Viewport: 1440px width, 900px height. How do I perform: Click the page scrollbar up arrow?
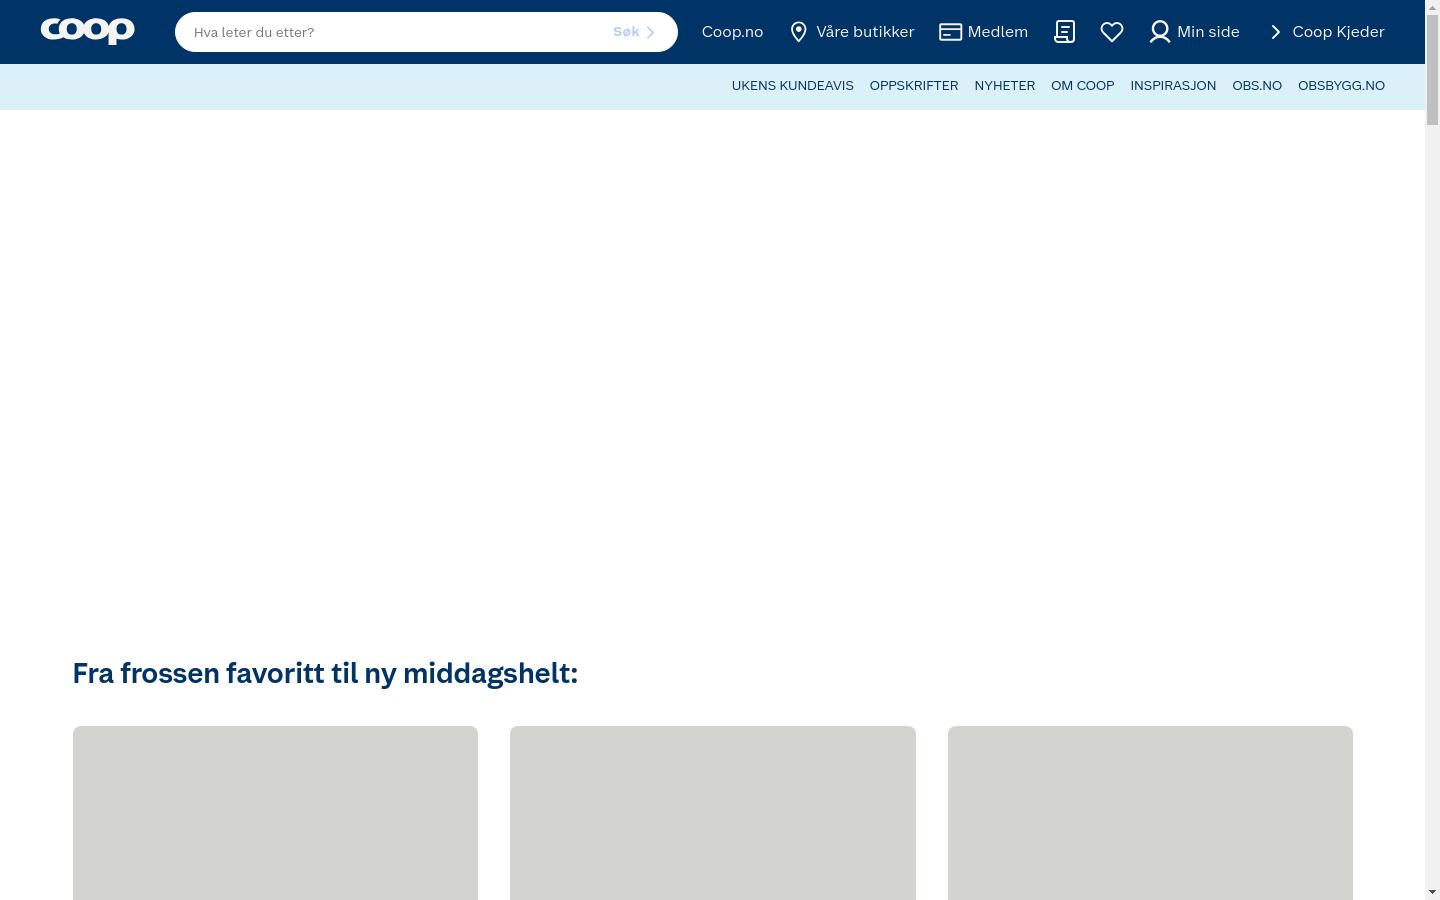coord(1432,8)
